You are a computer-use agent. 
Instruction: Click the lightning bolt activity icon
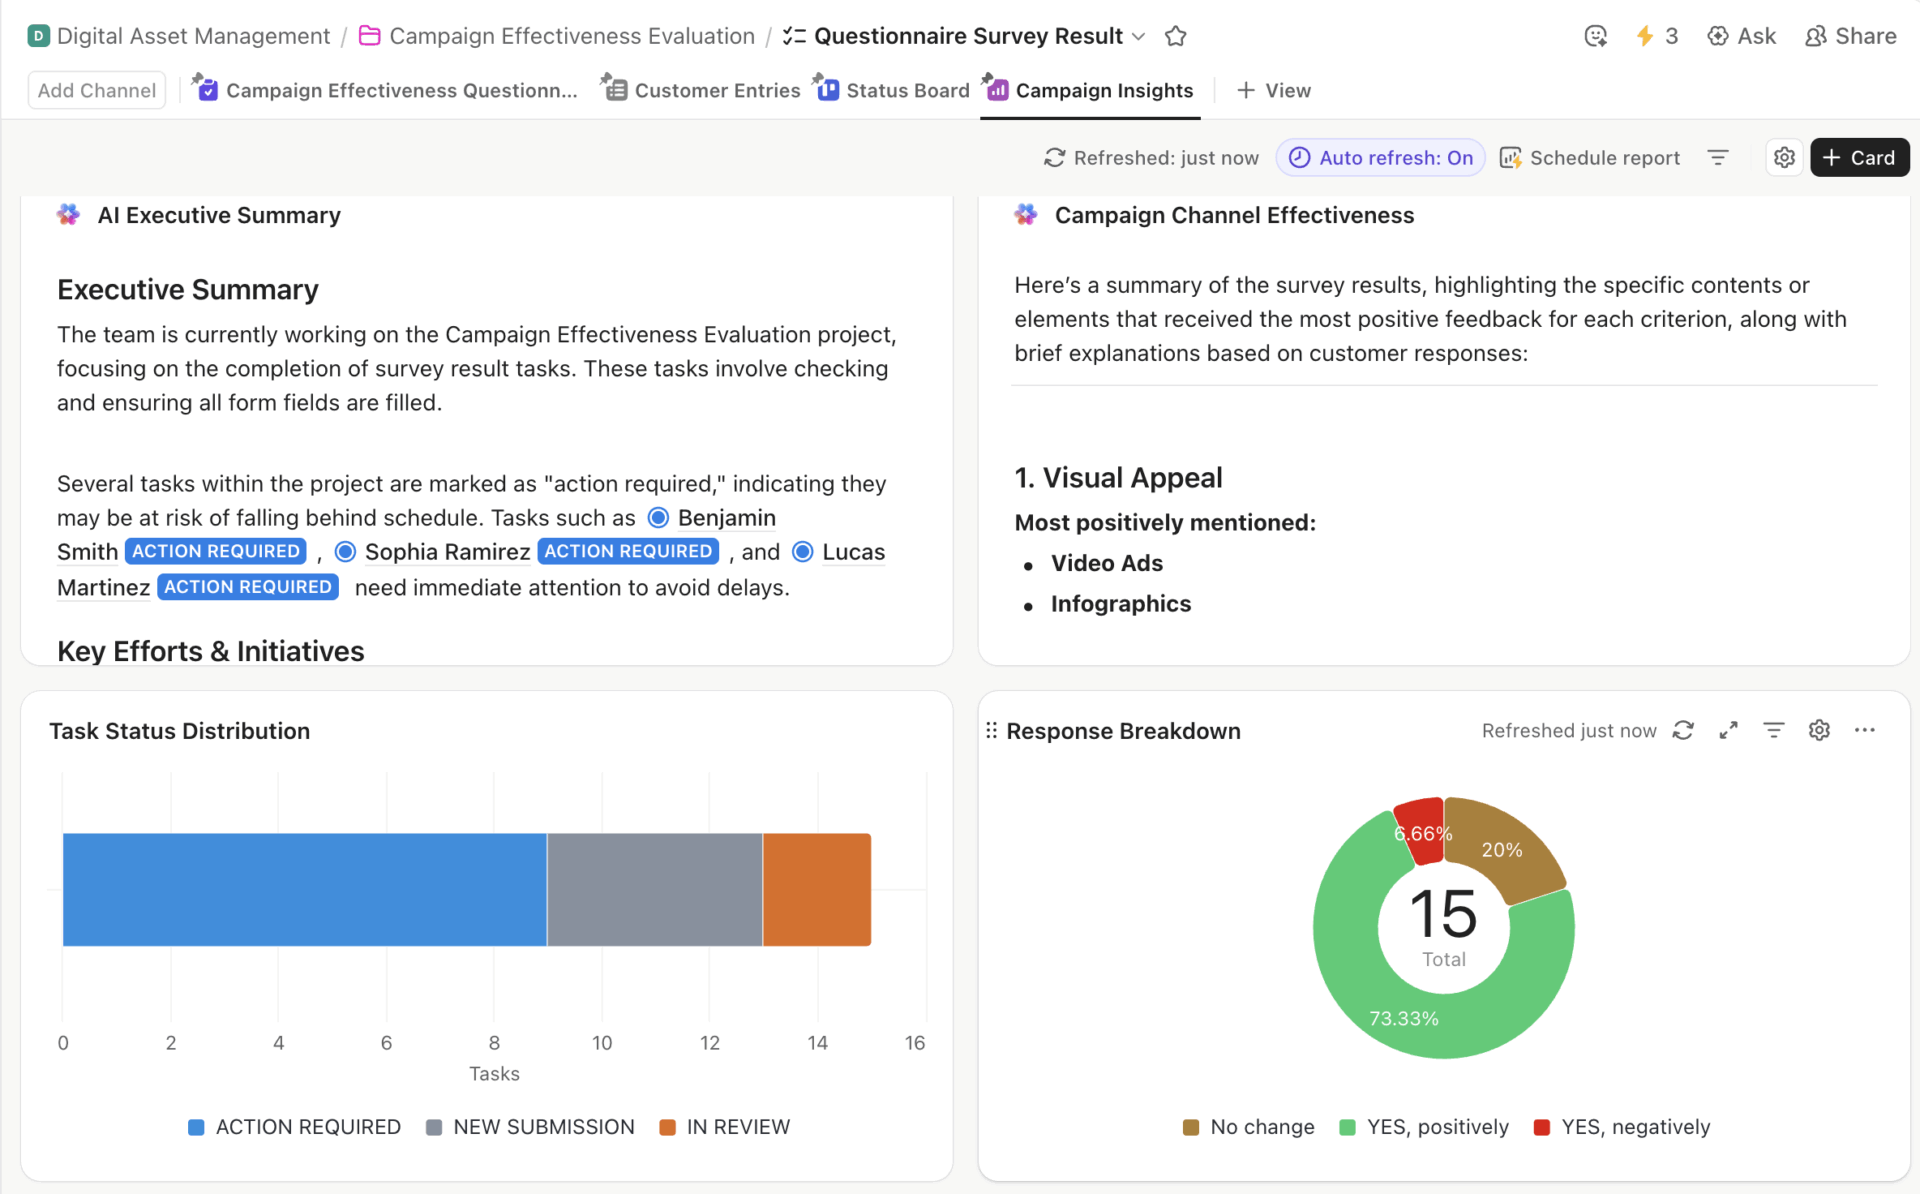[1645, 35]
